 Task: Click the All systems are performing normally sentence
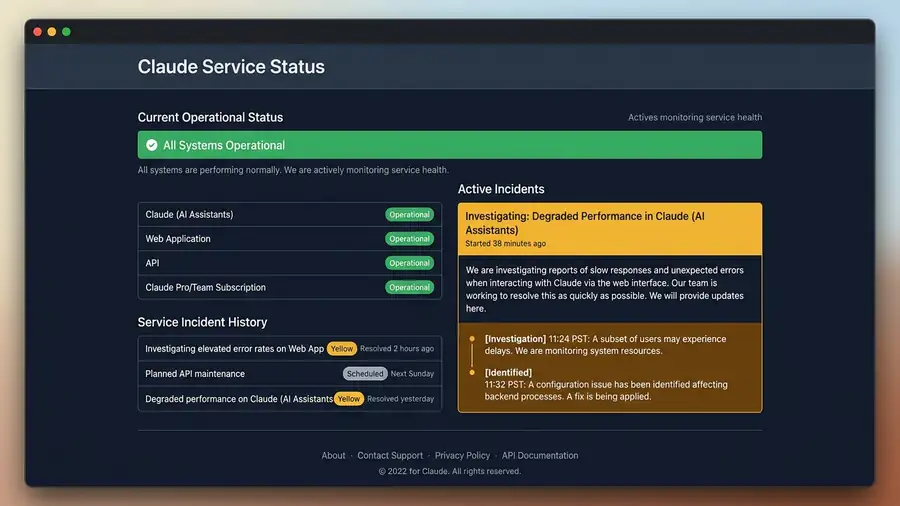[x=293, y=170]
